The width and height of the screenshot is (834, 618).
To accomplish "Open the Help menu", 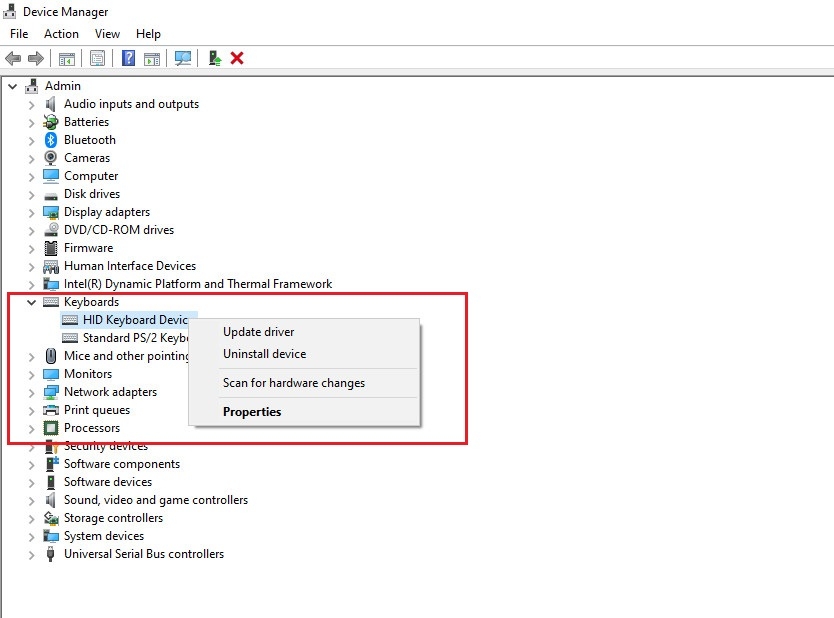I will [148, 34].
